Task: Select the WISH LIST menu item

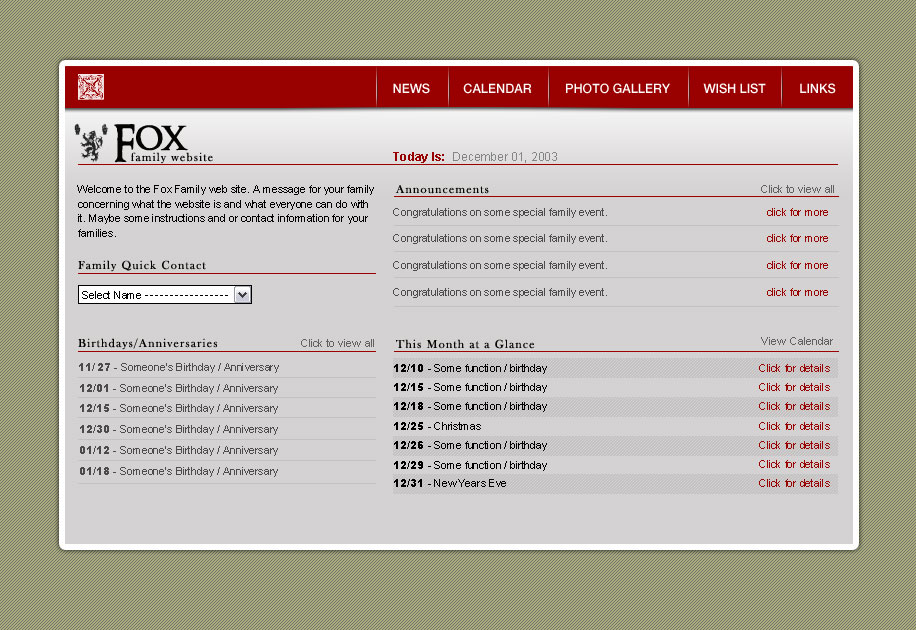Action: pos(734,89)
